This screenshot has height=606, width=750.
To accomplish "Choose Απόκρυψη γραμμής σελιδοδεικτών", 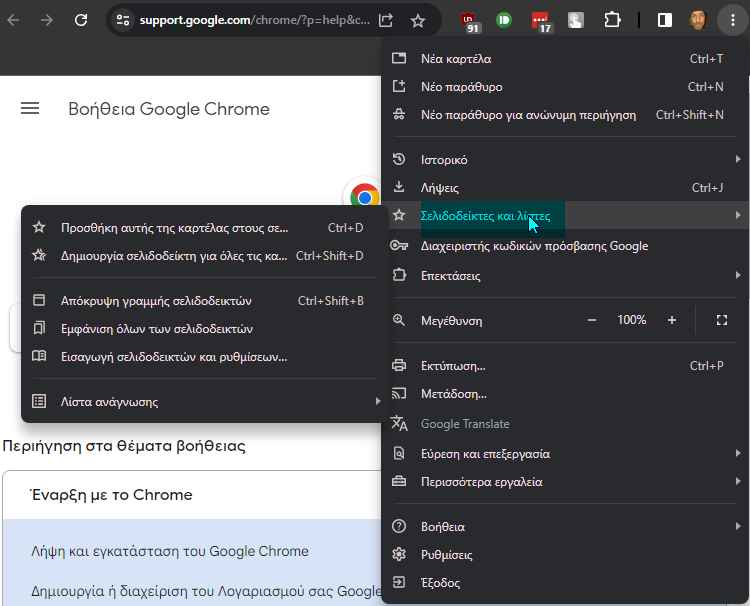I will point(204,301).
